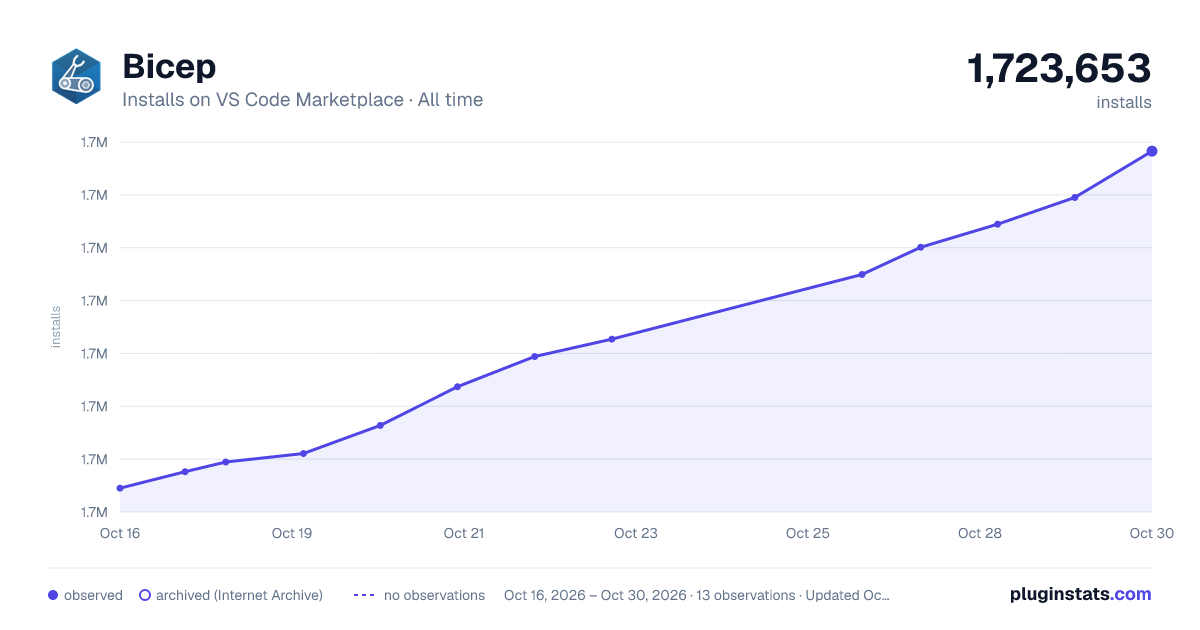The width and height of the screenshot is (1200, 630).
Task: Click the Oct 25 axis label
Action: [x=808, y=533]
